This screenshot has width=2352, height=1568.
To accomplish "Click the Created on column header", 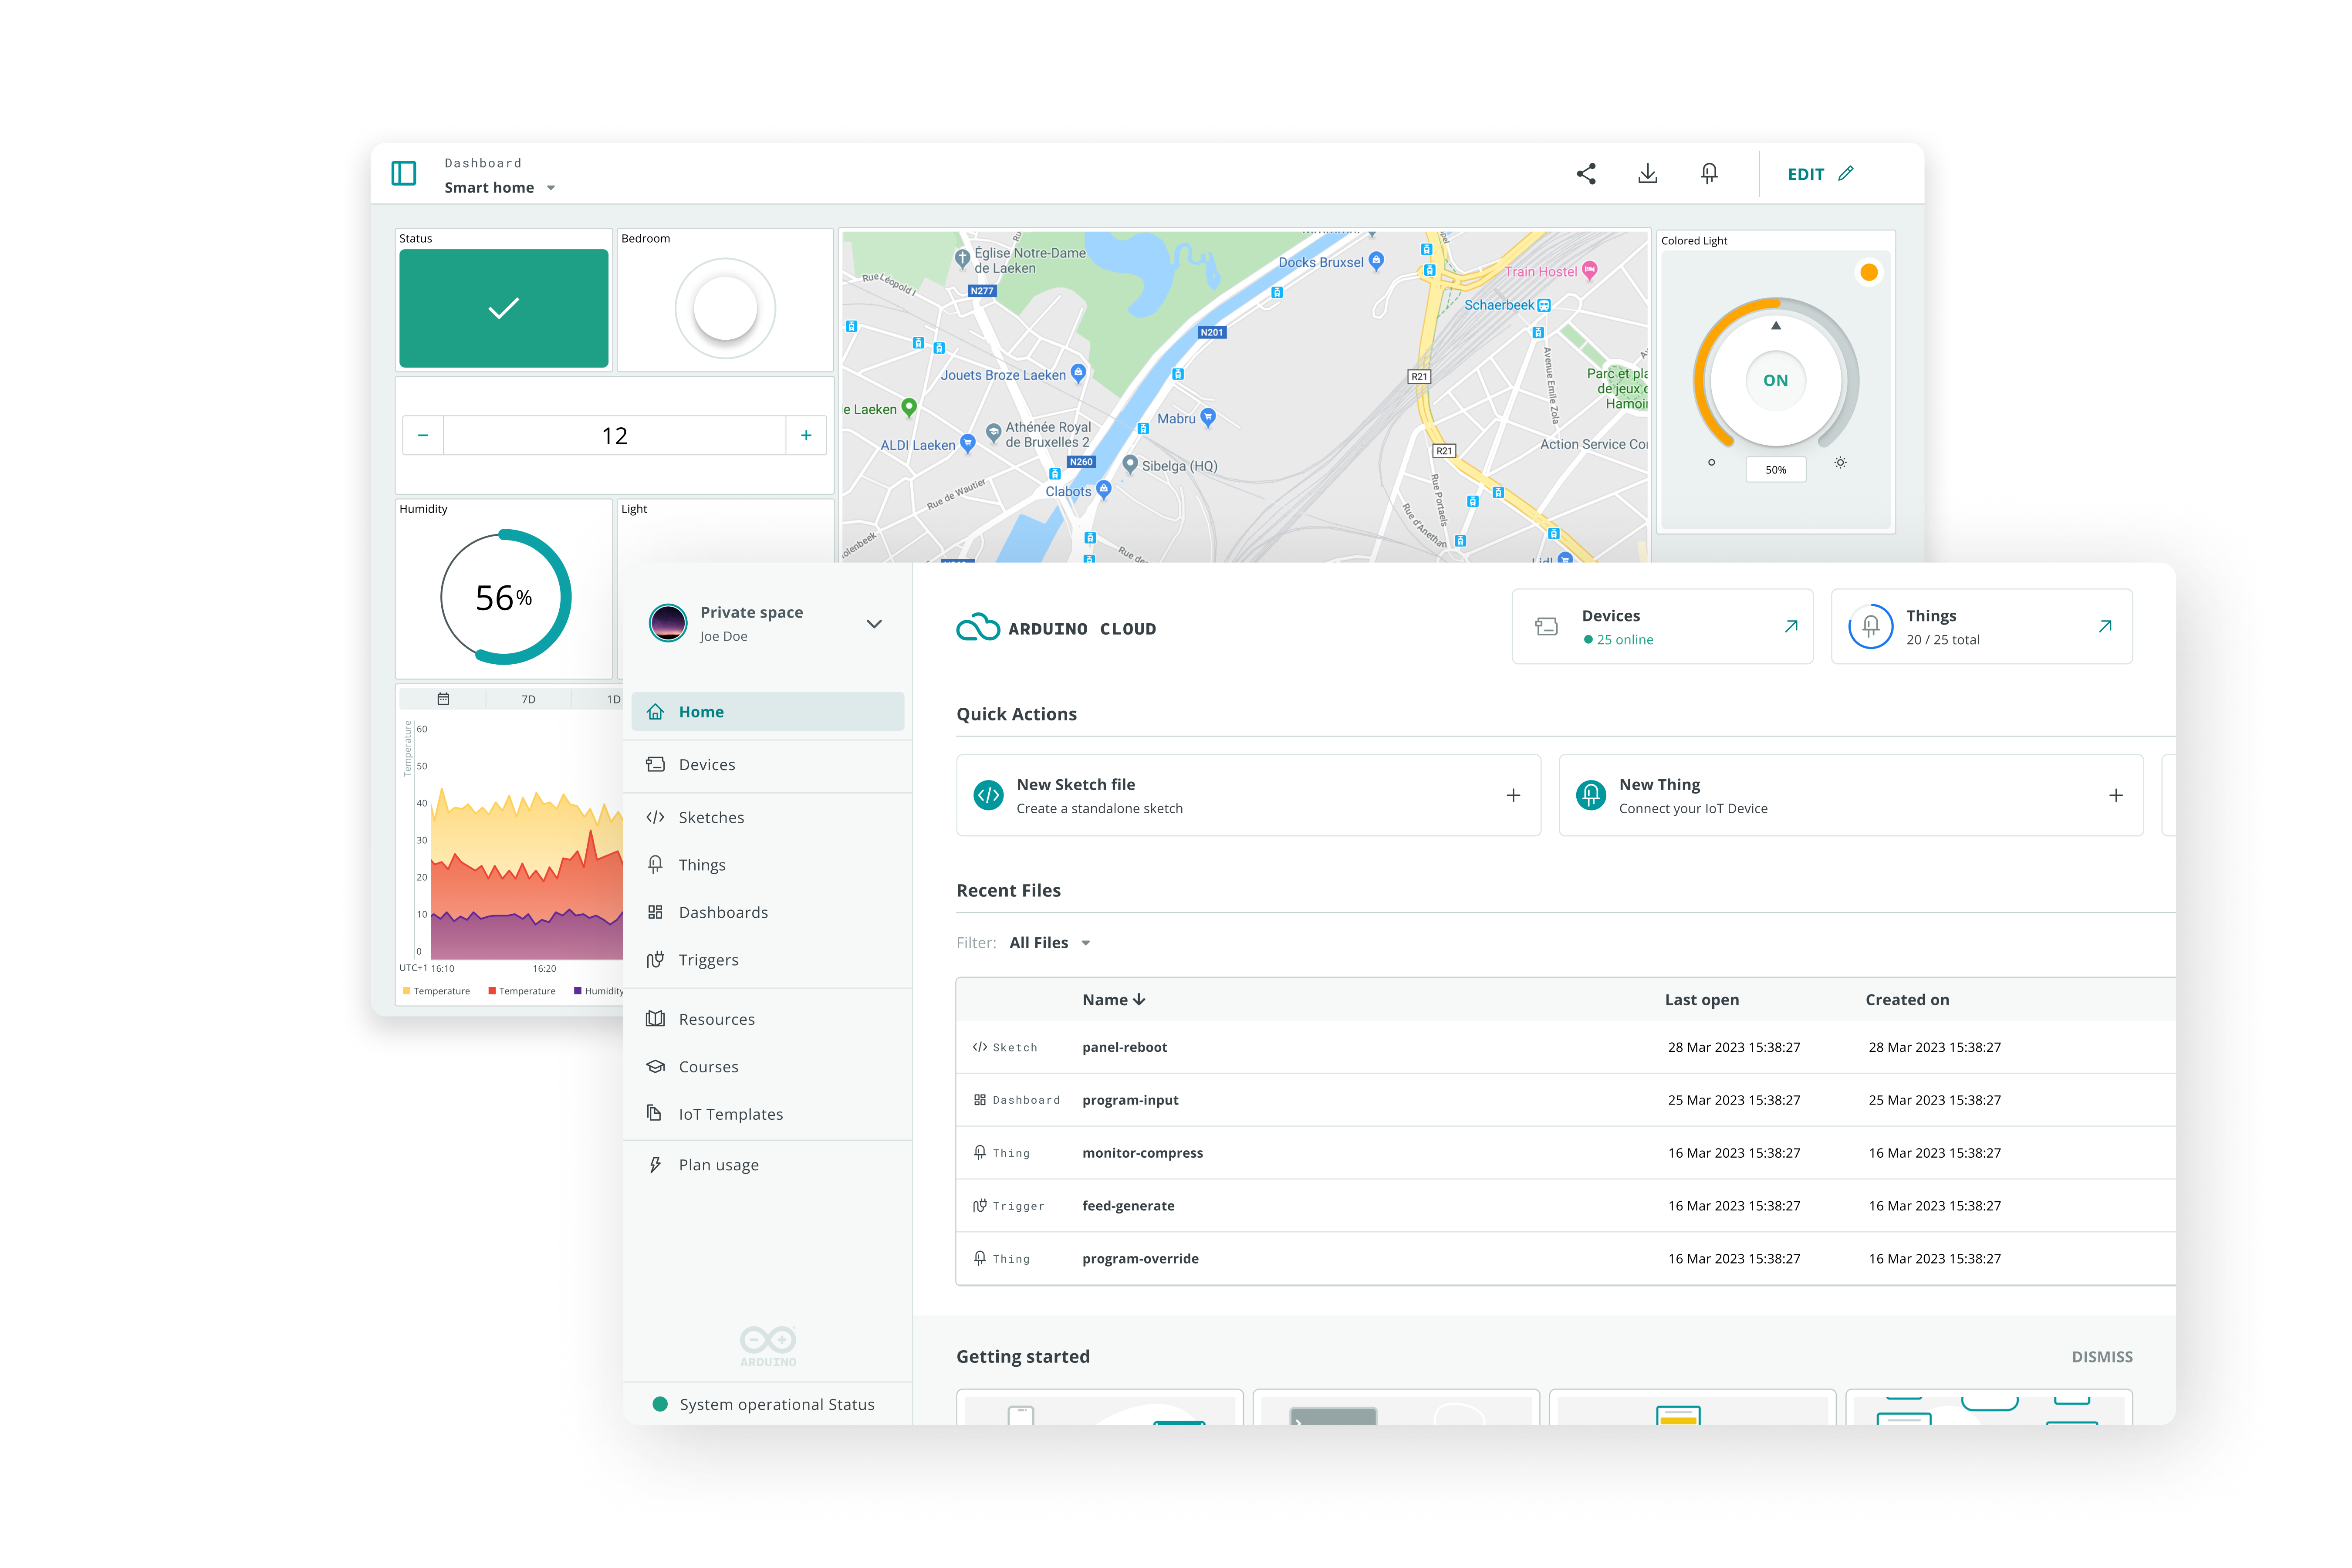I will tap(1907, 999).
